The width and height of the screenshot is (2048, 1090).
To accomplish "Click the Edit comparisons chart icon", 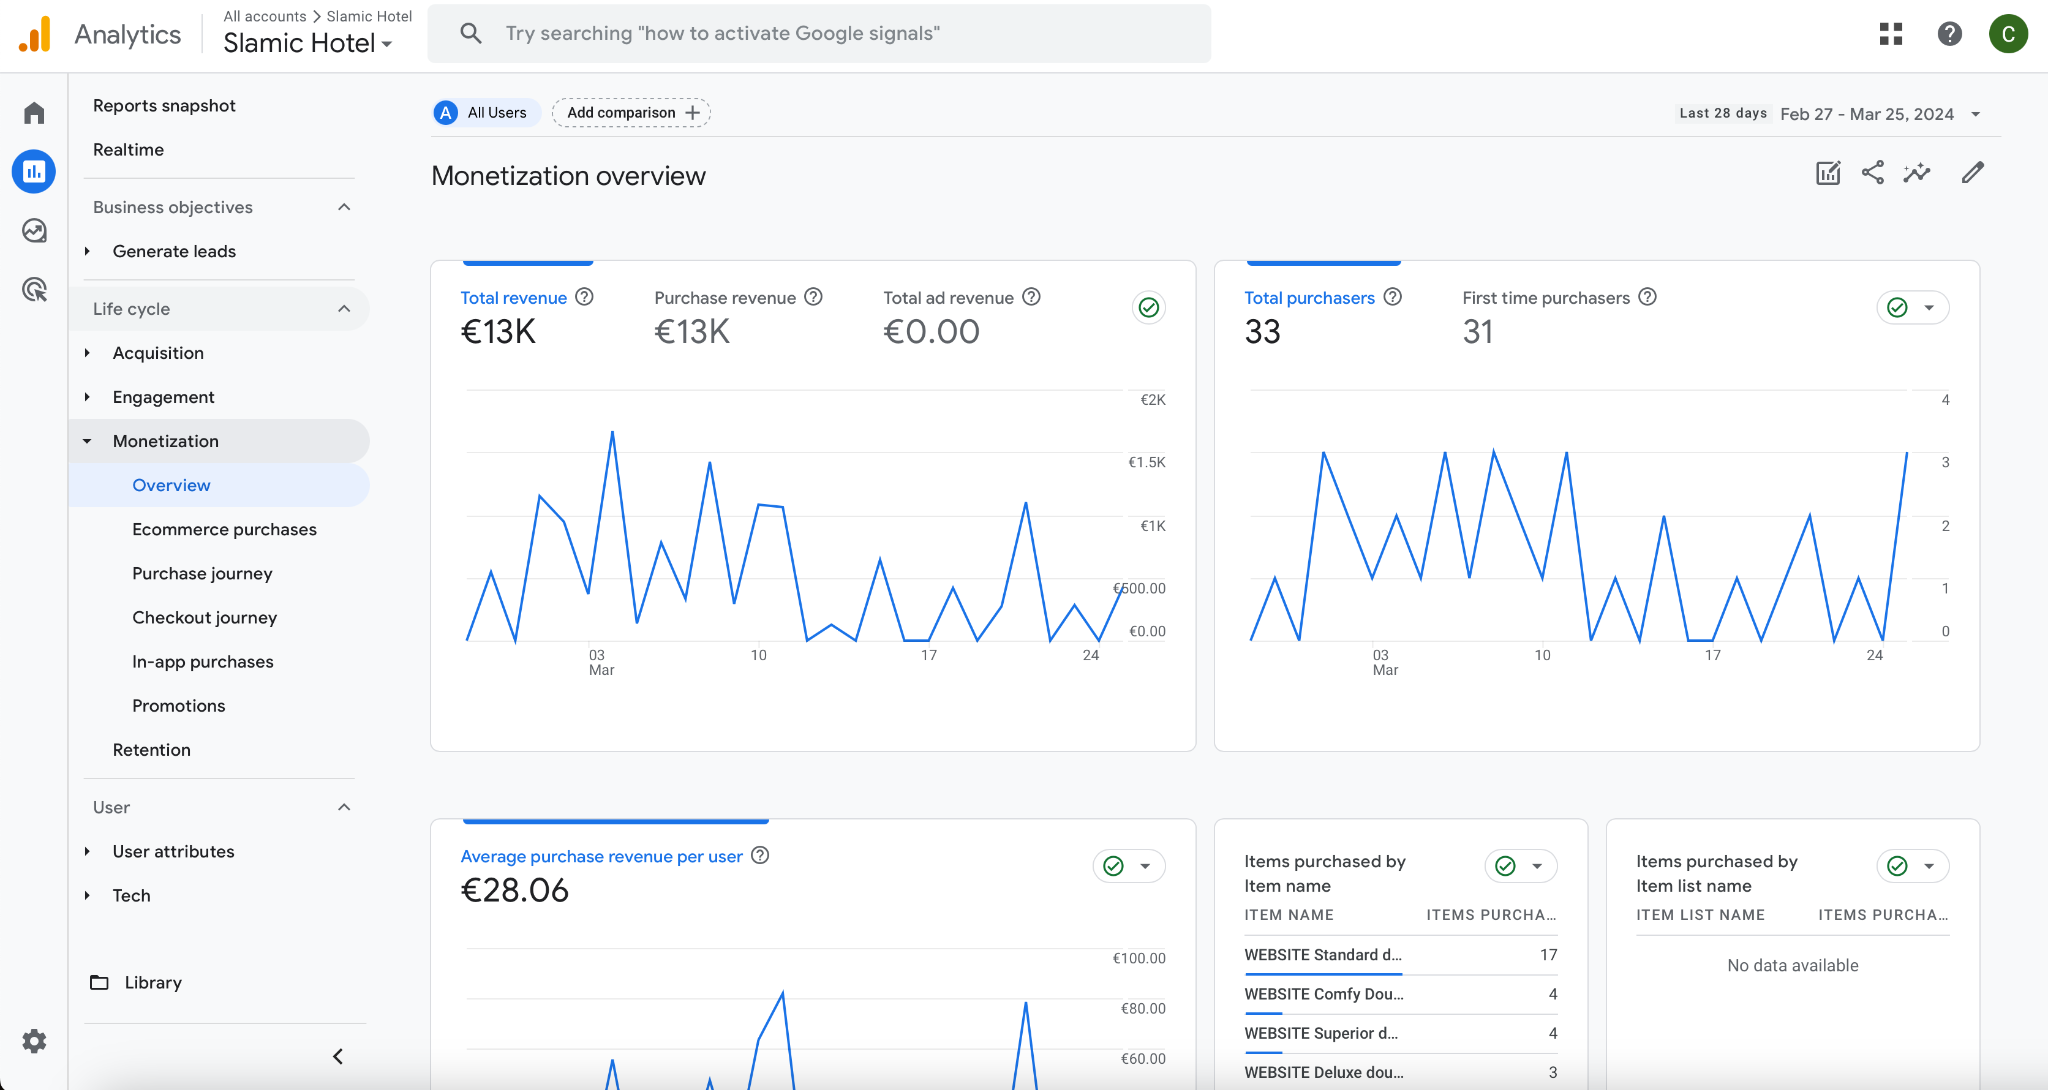I will click(1828, 173).
